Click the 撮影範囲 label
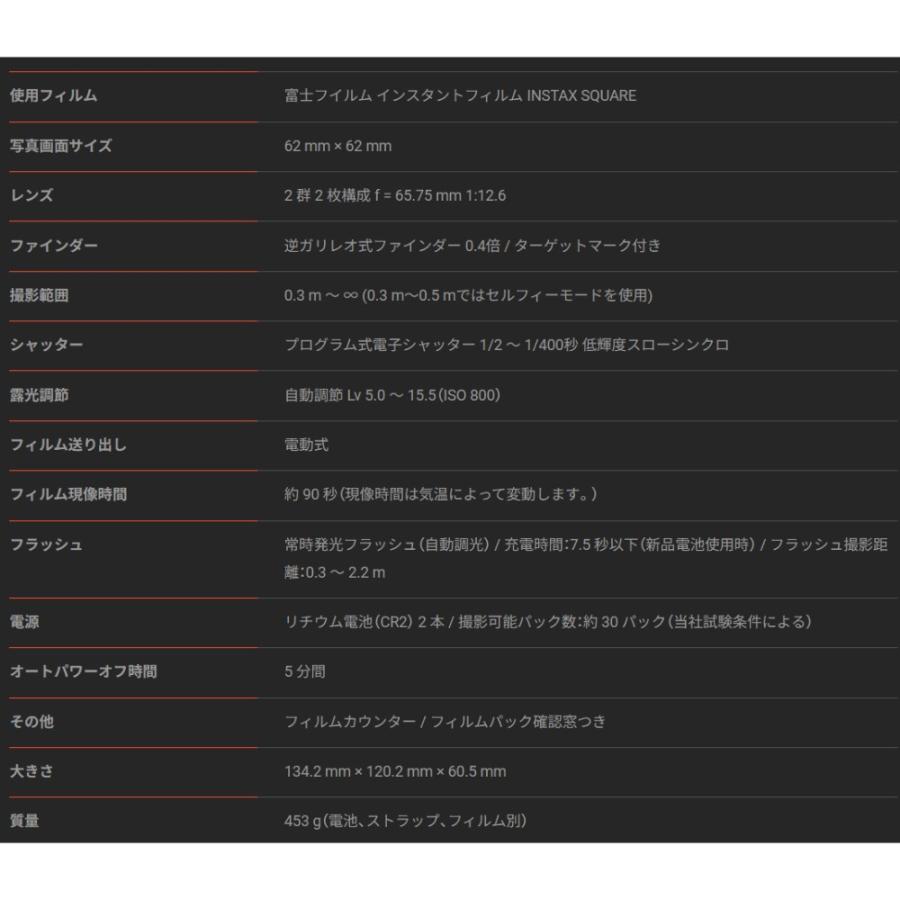Viewport: 900px width, 900px height. pyautogui.click(x=39, y=296)
